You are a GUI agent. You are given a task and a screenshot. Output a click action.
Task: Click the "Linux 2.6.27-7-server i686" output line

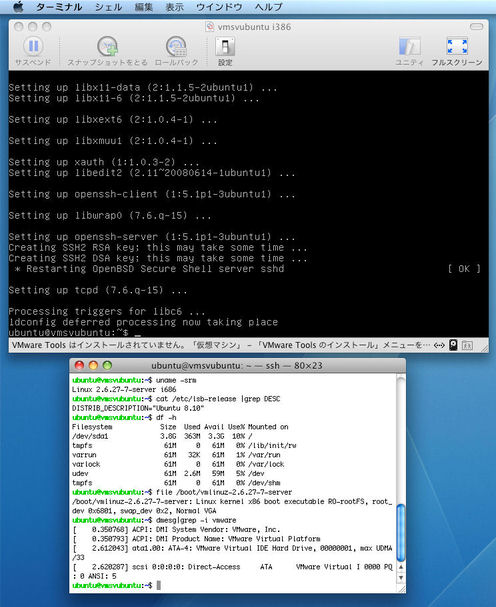(124, 389)
